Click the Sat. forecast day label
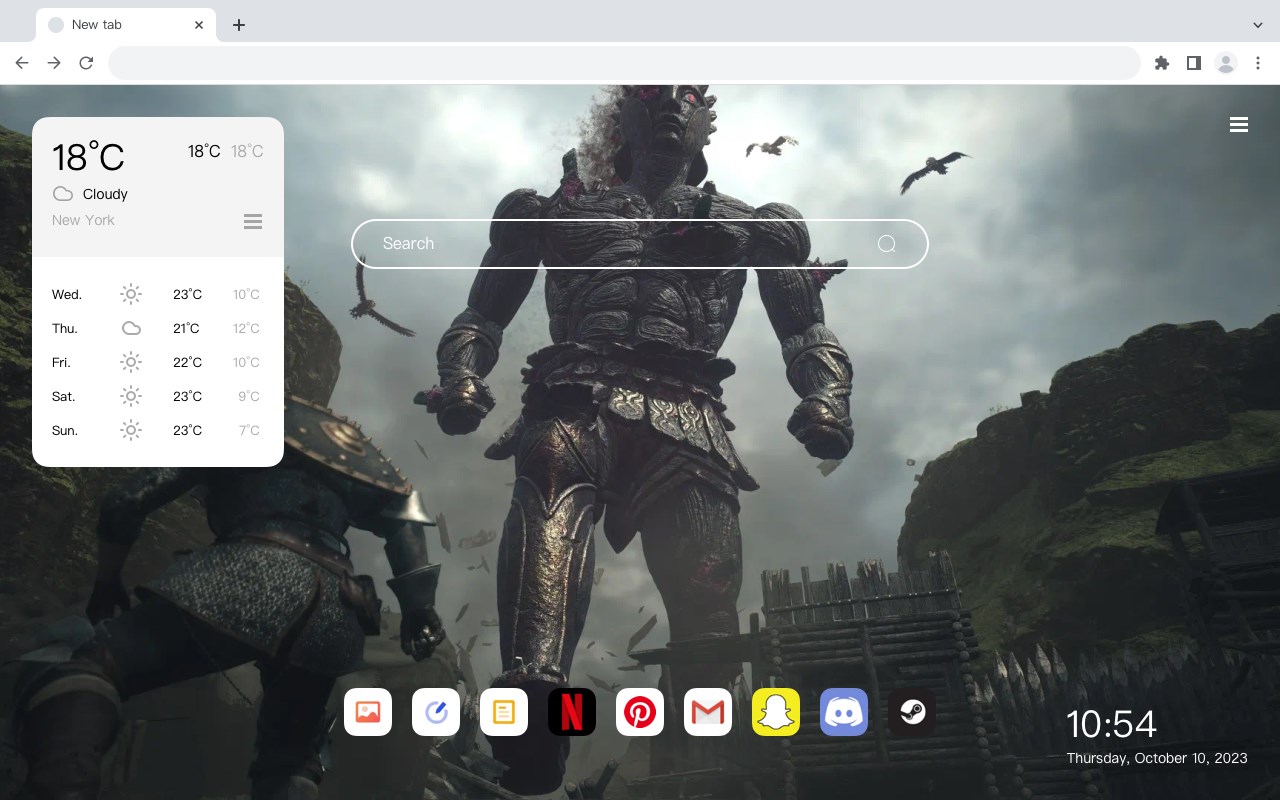Image resolution: width=1280 pixels, height=800 pixels. (x=64, y=396)
